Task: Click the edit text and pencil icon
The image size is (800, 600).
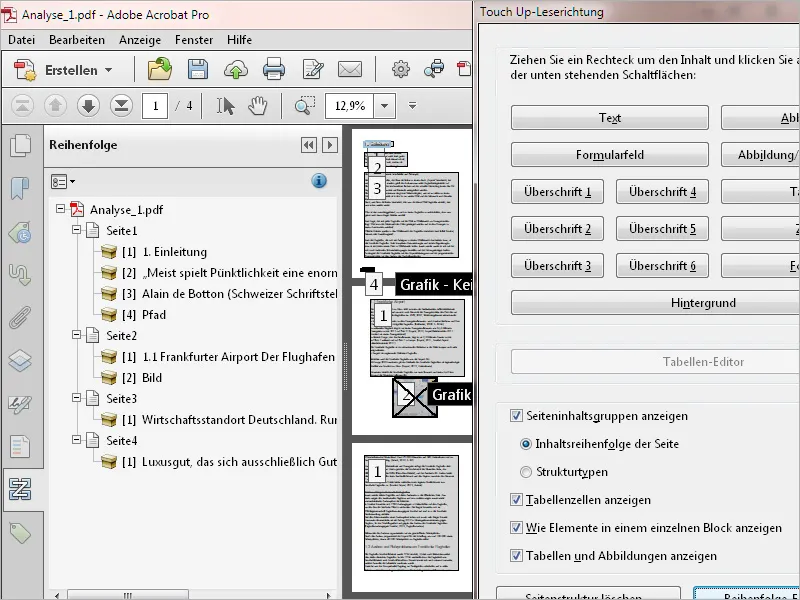Action: [312, 69]
